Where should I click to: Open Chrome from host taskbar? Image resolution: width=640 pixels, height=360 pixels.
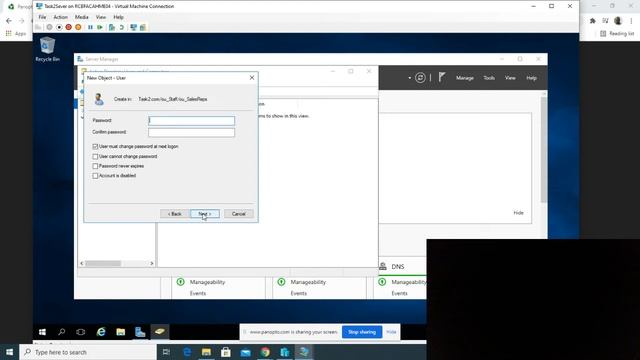click(265, 352)
